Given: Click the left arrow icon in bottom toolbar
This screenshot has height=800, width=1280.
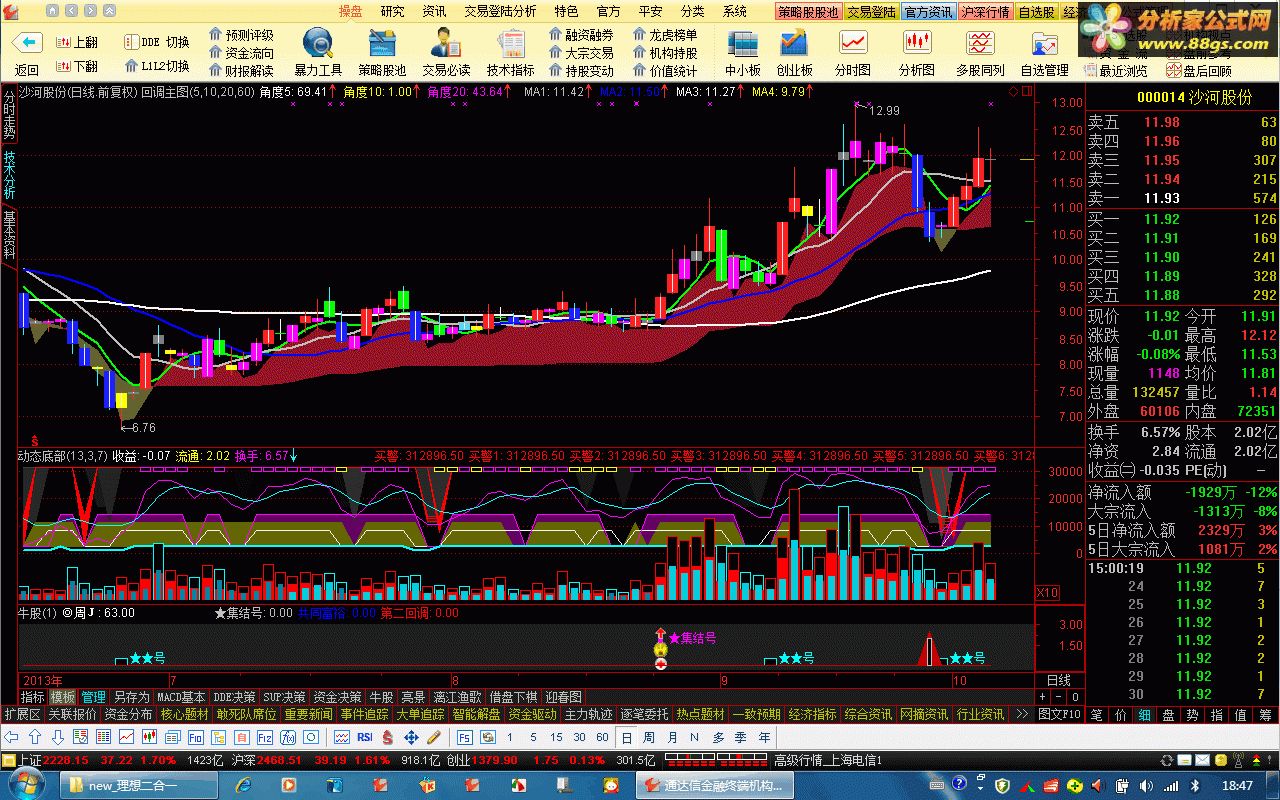Looking at the screenshot, I should 12,737.
